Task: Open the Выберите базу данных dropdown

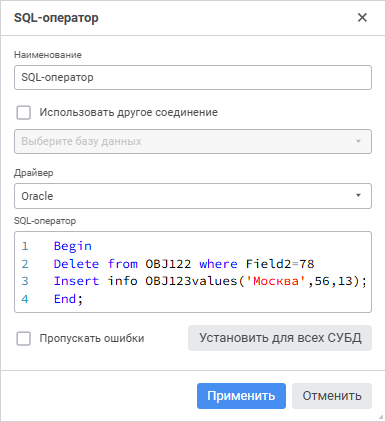Action: coord(193,141)
